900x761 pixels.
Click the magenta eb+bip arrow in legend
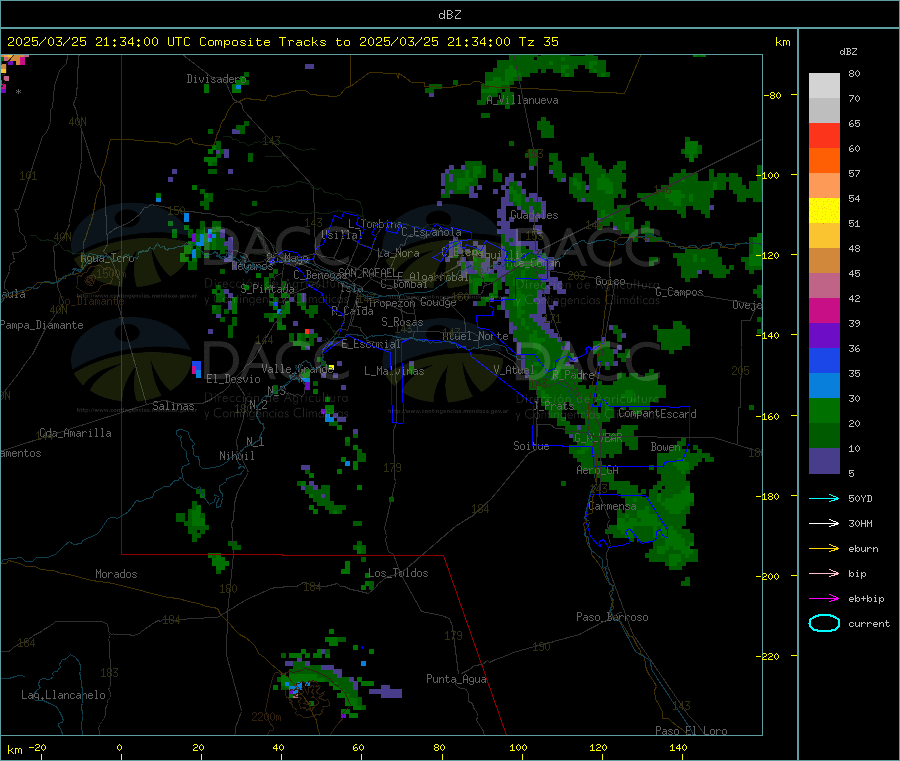[824, 598]
